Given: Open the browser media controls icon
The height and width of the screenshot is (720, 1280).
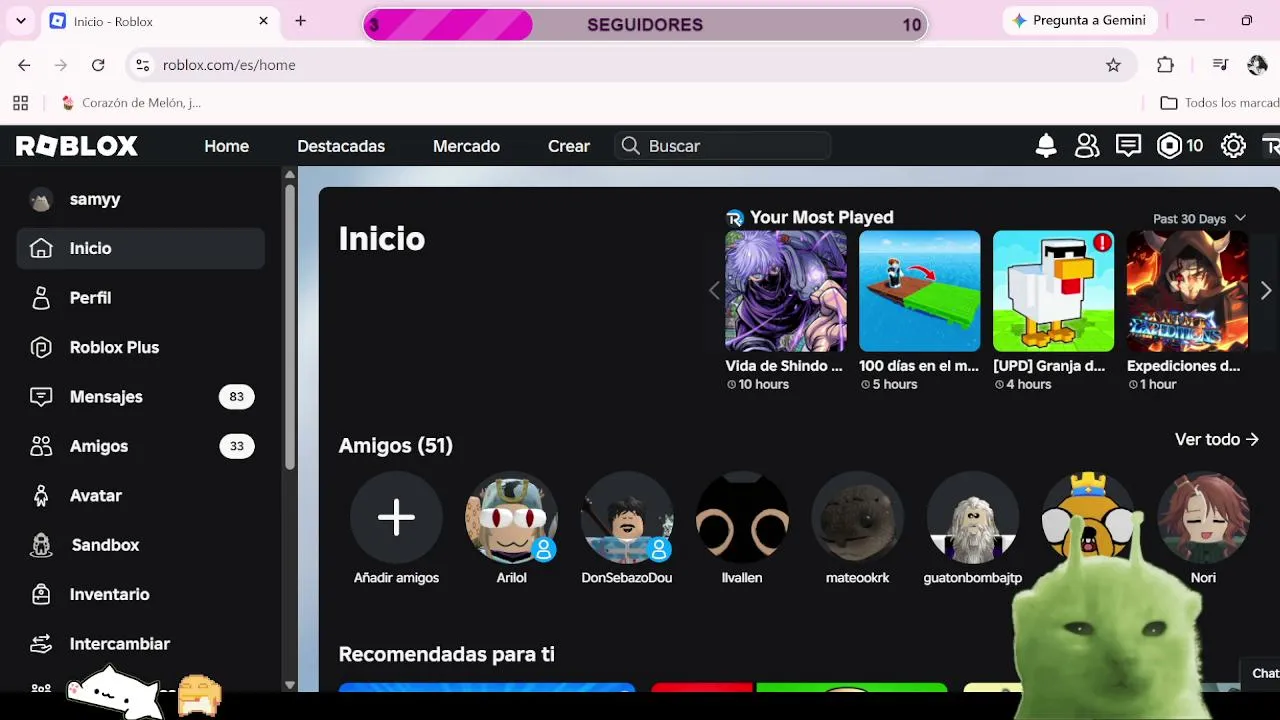Looking at the screenshot, I should point(1220,65).
